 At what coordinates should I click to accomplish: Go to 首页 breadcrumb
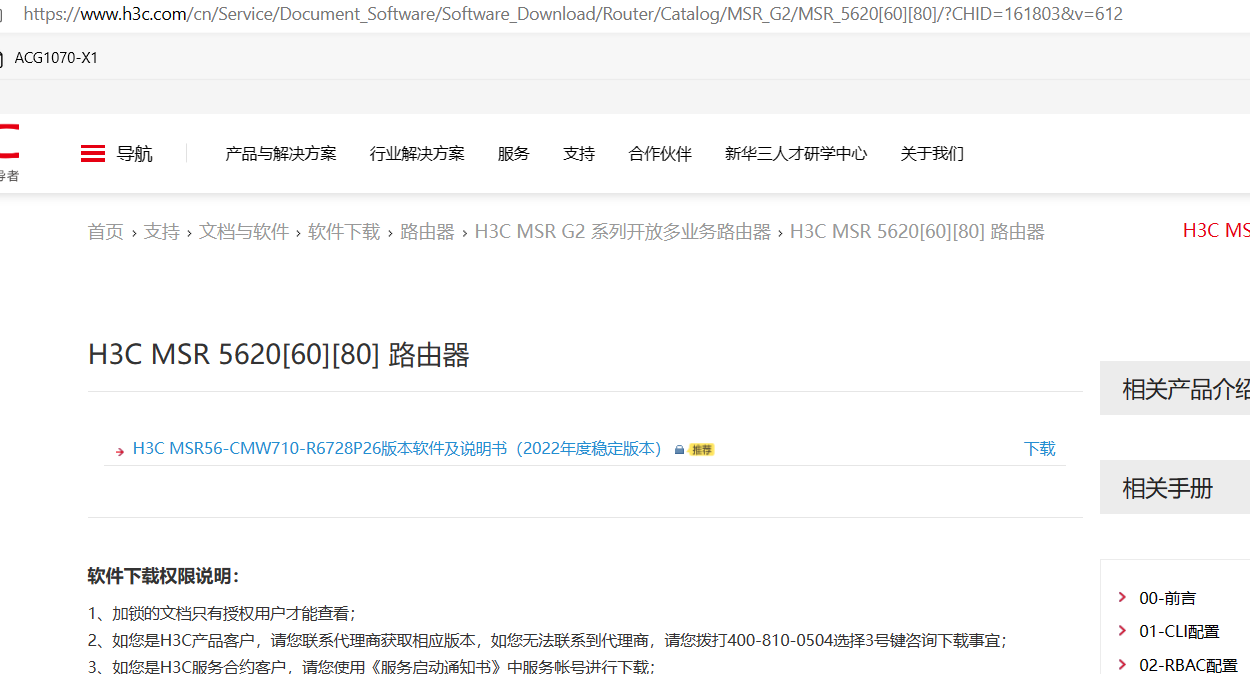pos(106,232)
